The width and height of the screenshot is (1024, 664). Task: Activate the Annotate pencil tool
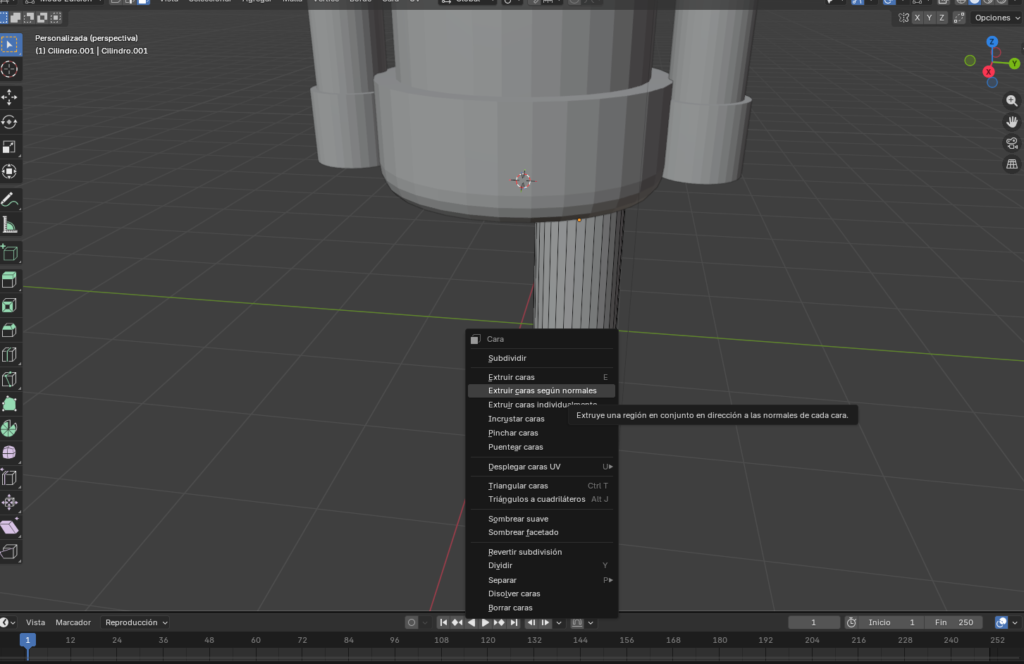click(10, 200)
